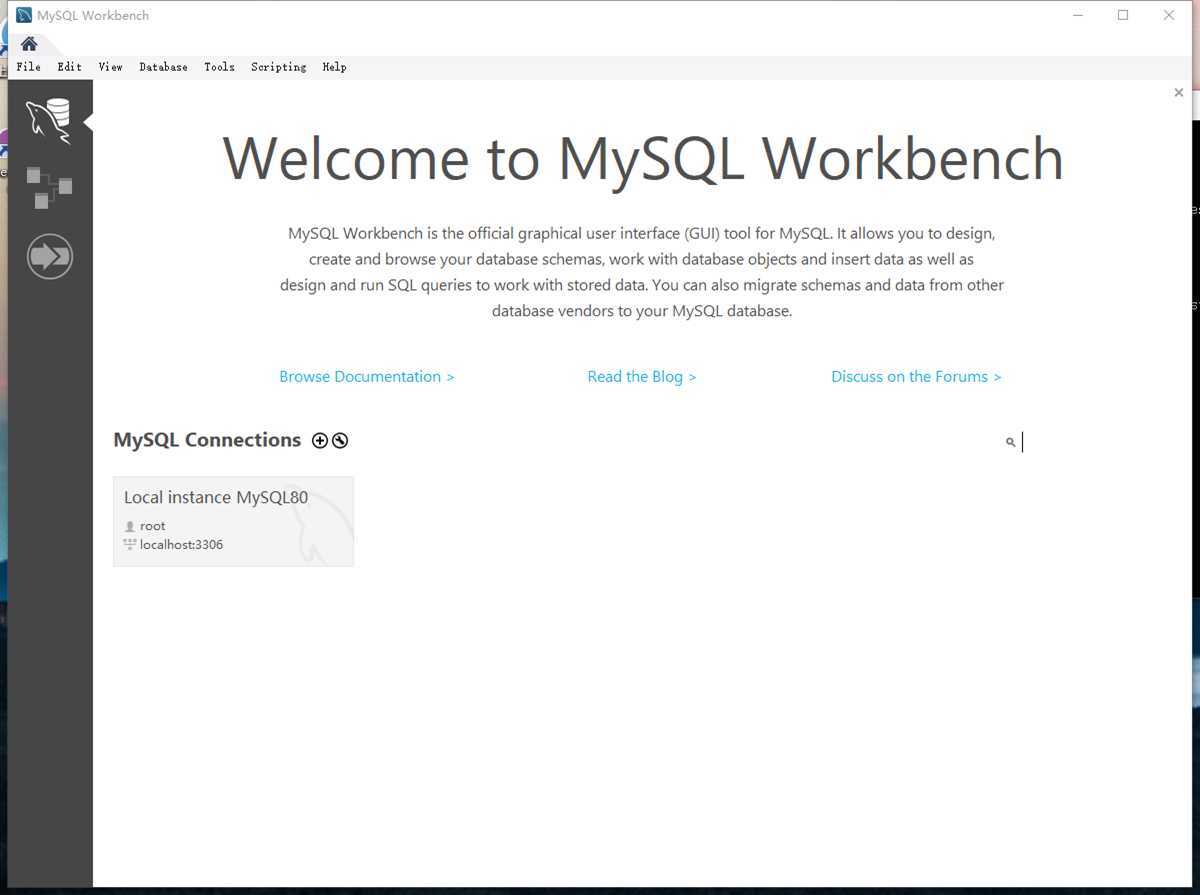Screen dimensions: 1200x895
Task: Open manage connections wrench icon
Action: click(340, 441)
